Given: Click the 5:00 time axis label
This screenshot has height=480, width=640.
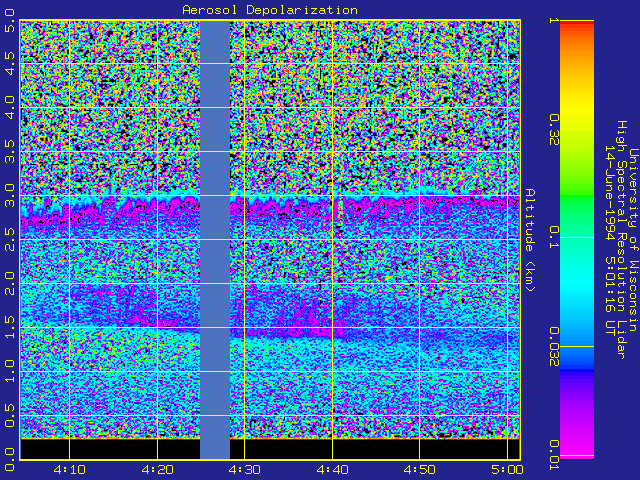Looking at the screenshot, I should (x=507, y=470).
